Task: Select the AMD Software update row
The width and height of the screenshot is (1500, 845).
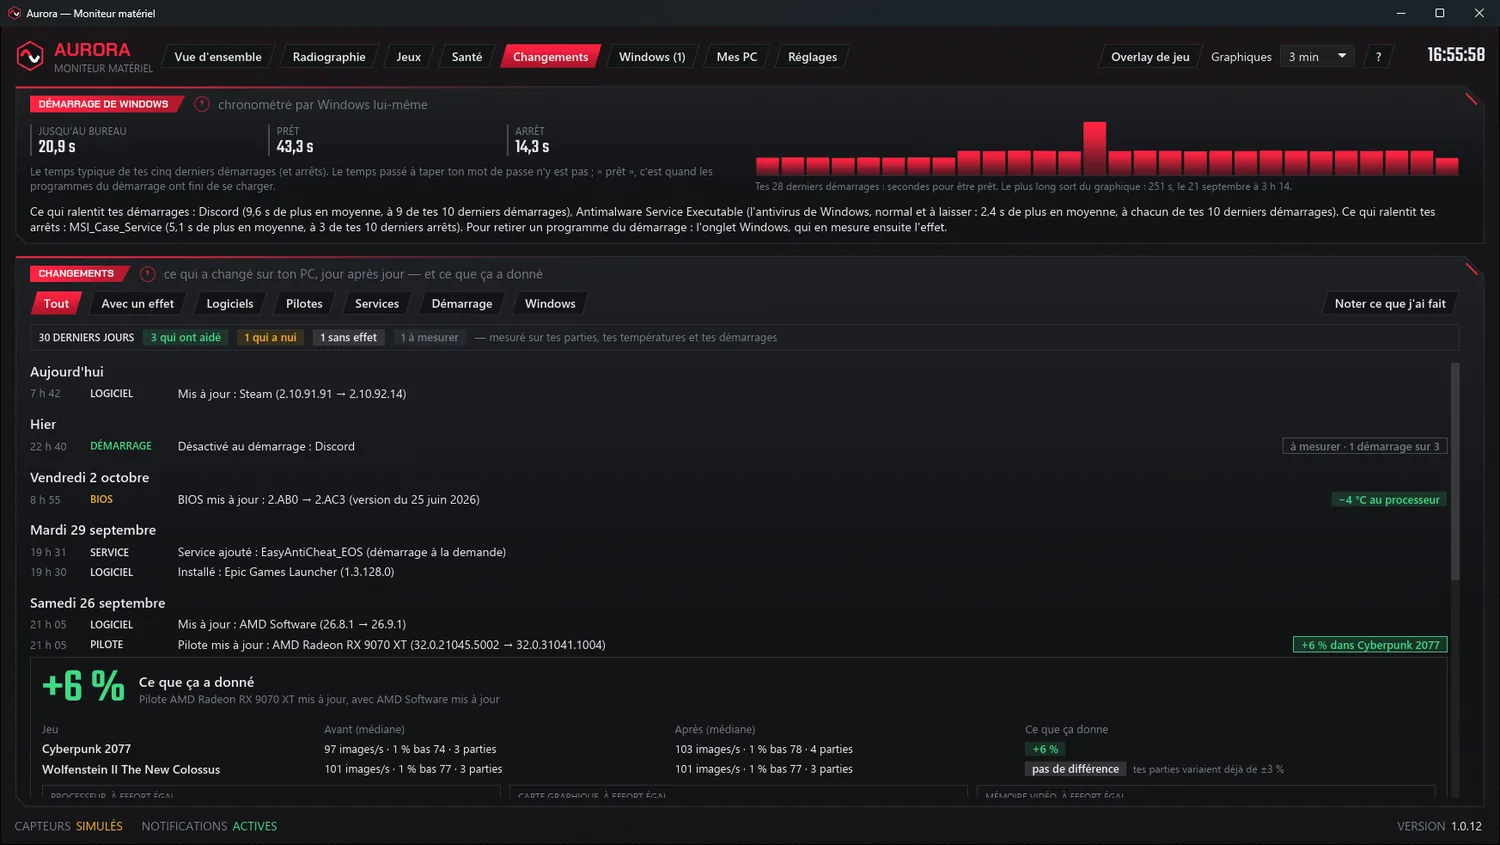Action: 738,625
